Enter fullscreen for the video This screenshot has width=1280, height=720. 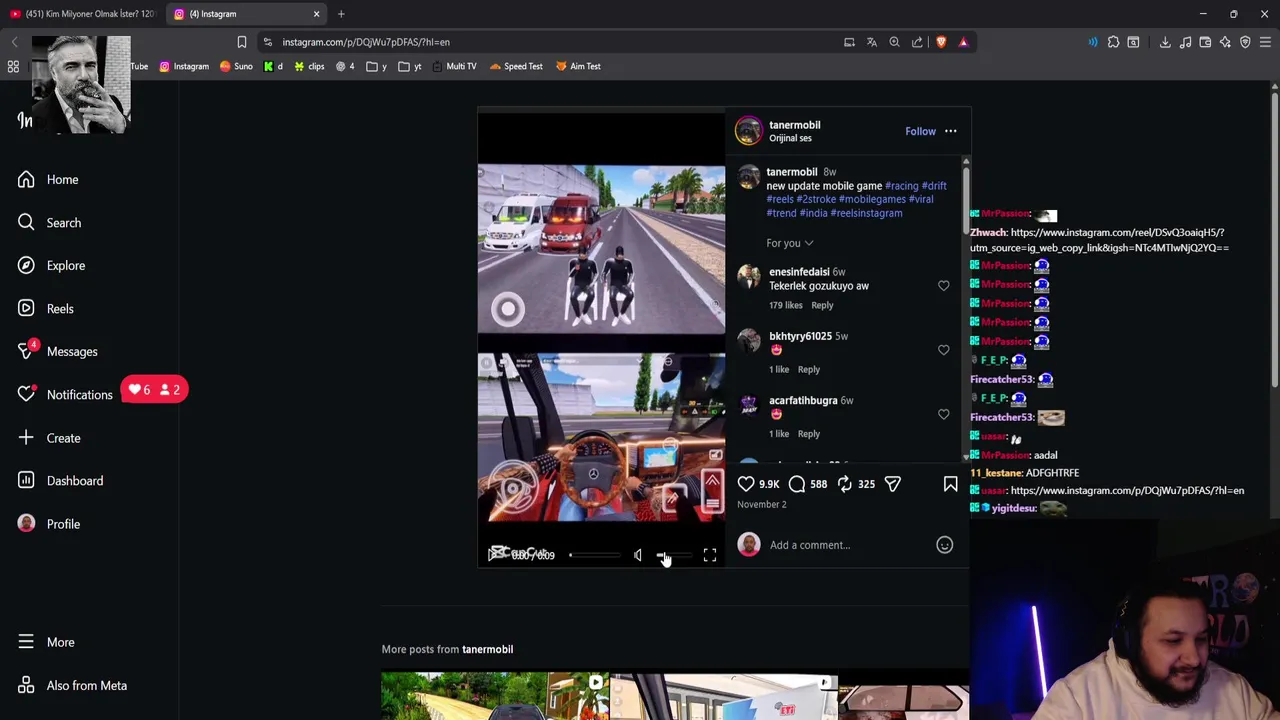click(709, 555)
